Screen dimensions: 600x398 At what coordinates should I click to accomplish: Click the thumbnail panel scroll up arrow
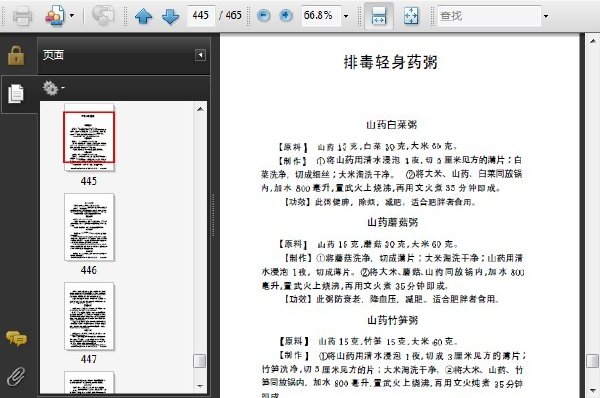click(200, 109)
